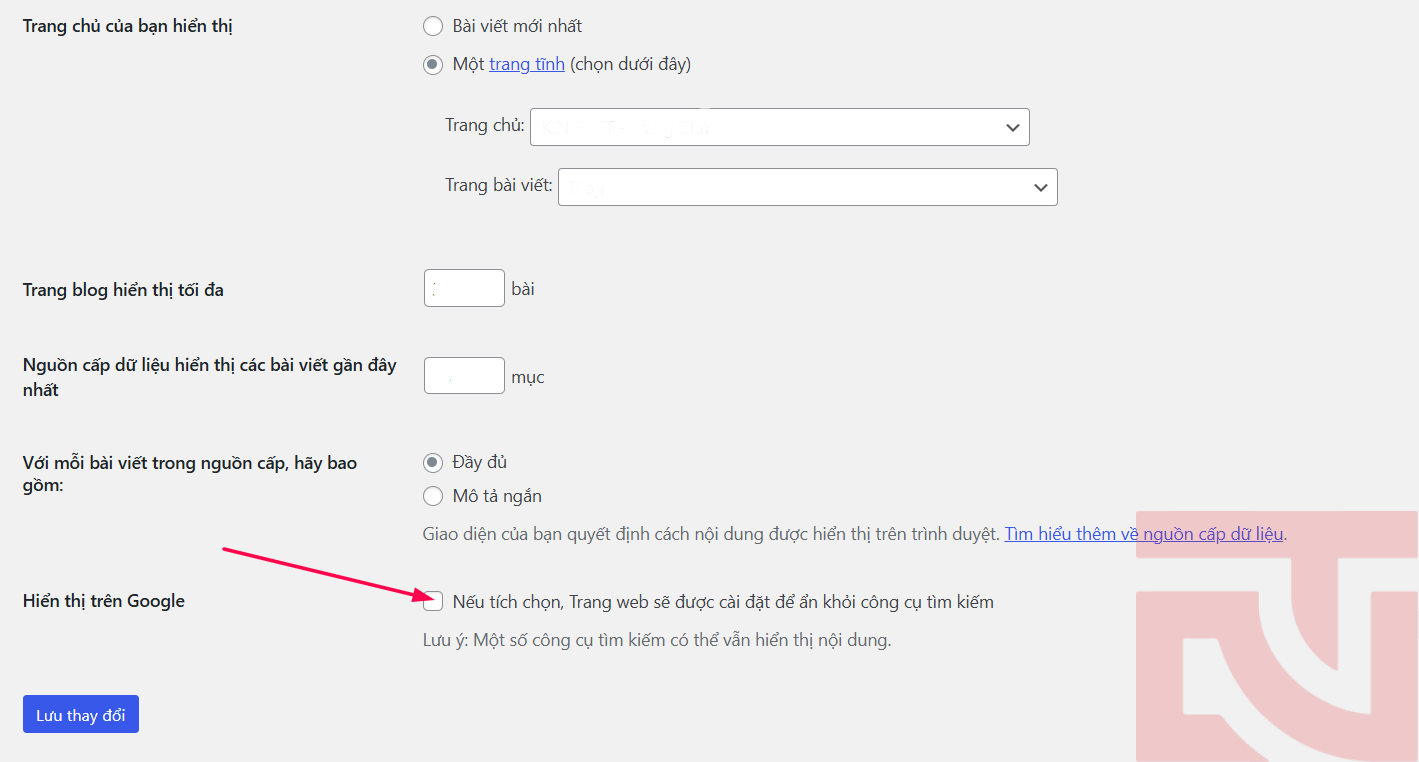The width and height of the screenshot is (1419, 762).
Task: Click the blog pages count field before "bài"
Action: [464, 288]
